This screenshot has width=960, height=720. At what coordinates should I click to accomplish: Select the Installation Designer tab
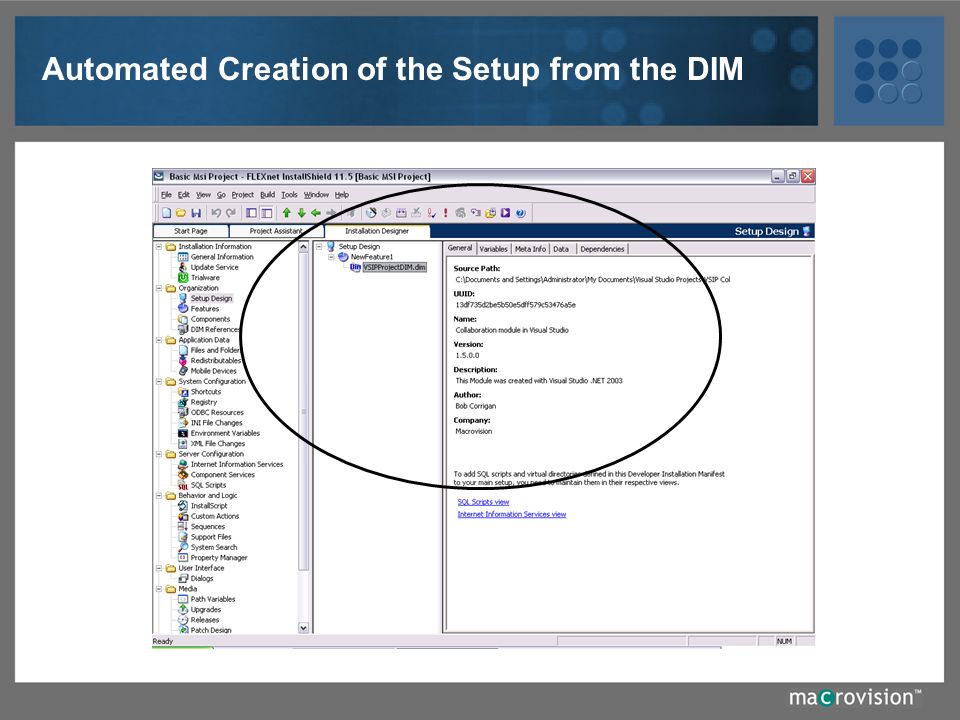click(x=377, y=231)
